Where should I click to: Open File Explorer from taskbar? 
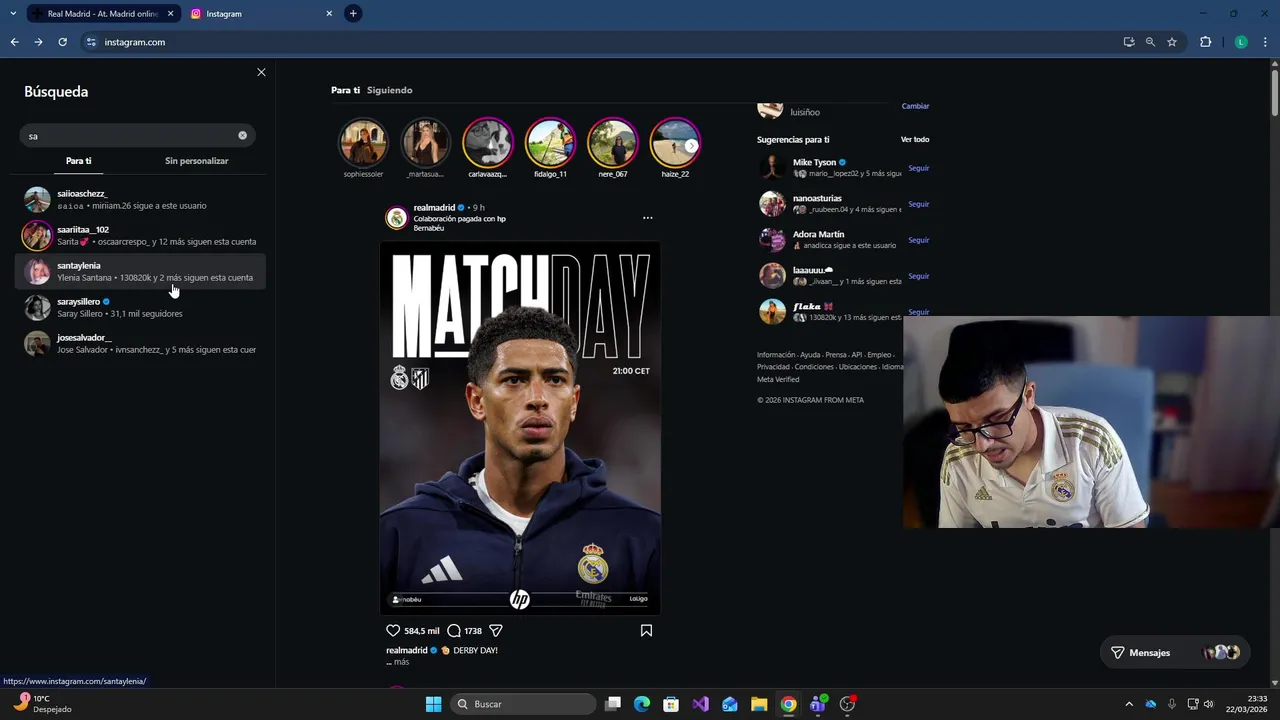759,704
